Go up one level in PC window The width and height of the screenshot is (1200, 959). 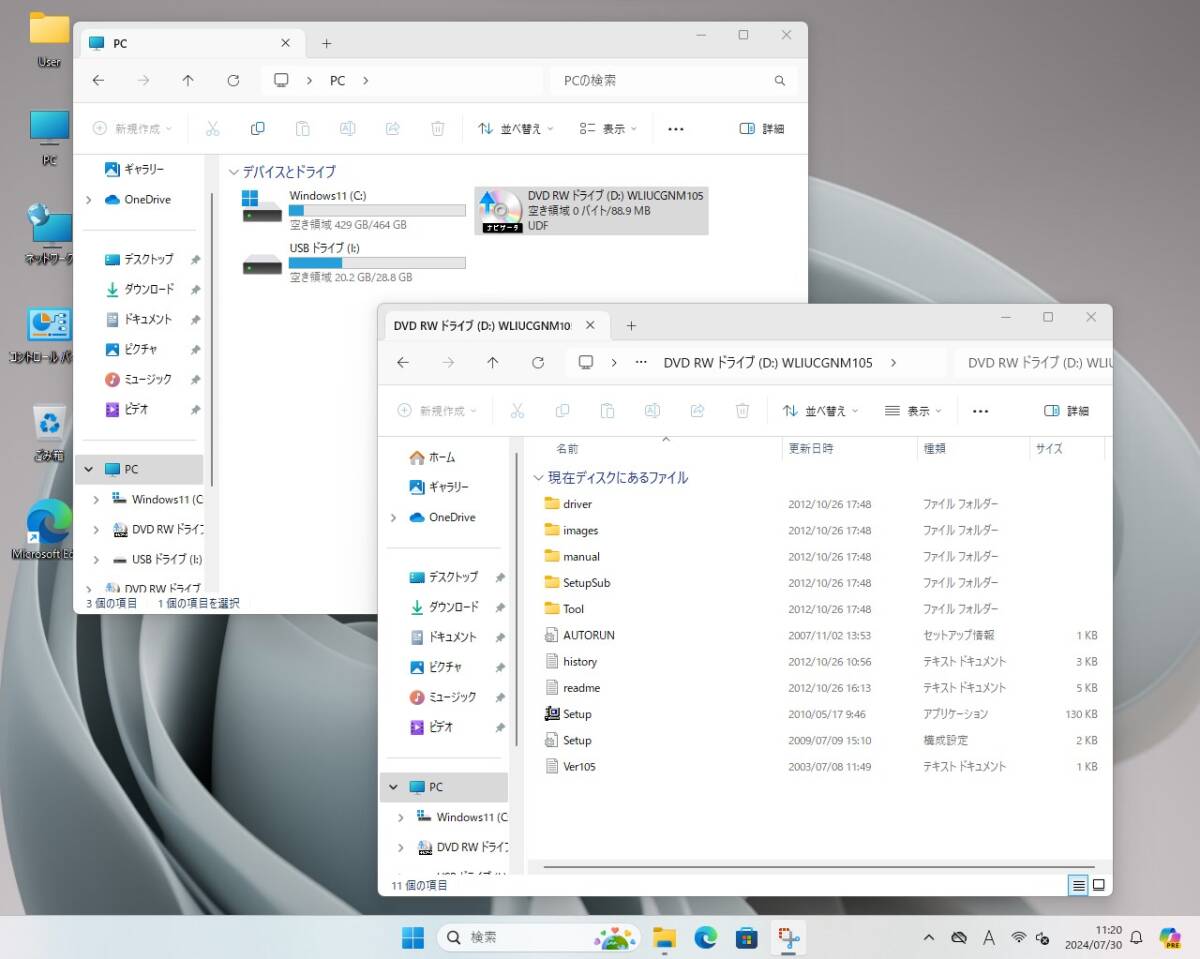pos(188,80)
